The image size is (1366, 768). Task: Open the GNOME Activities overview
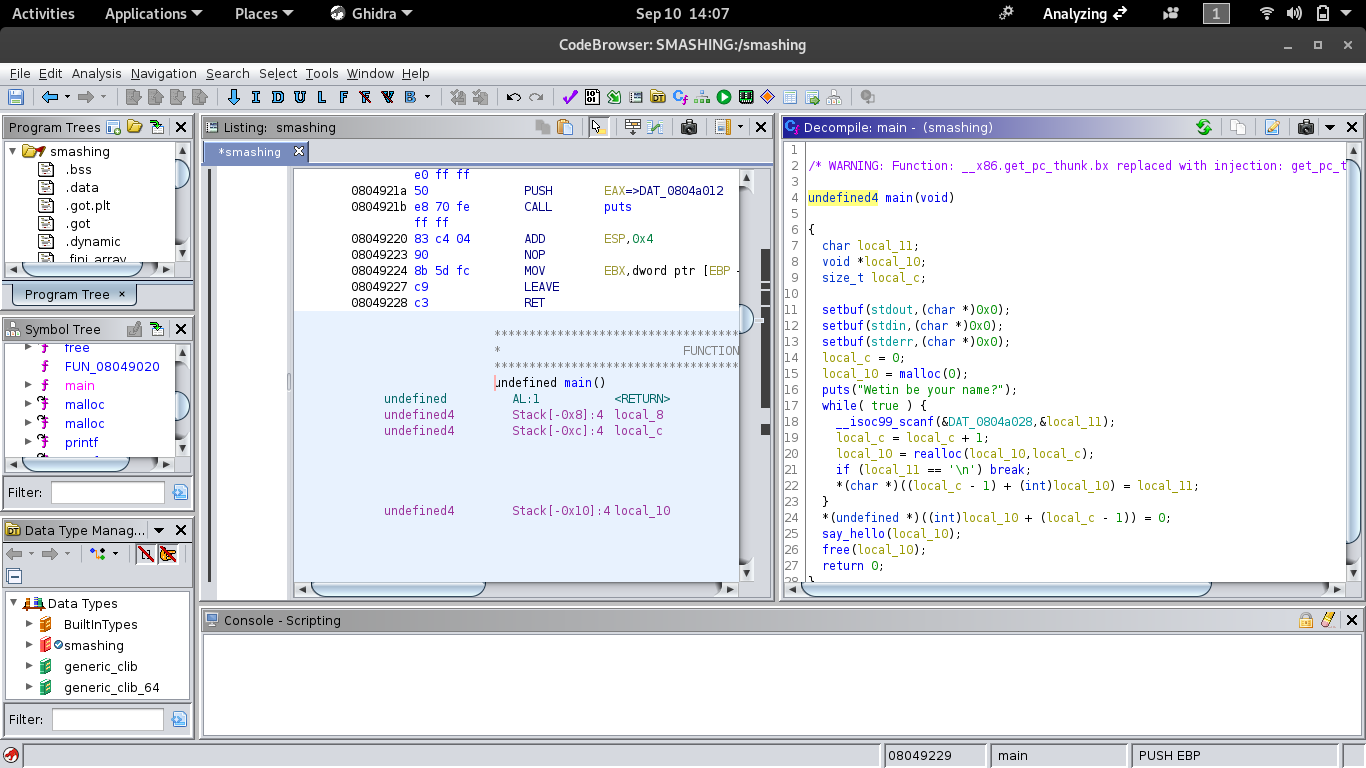[43, 13]
